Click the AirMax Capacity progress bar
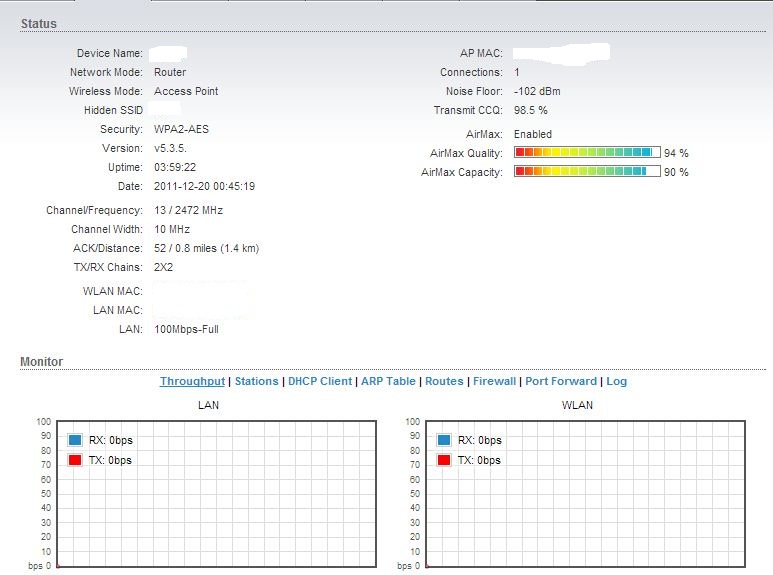 point(587,171)
